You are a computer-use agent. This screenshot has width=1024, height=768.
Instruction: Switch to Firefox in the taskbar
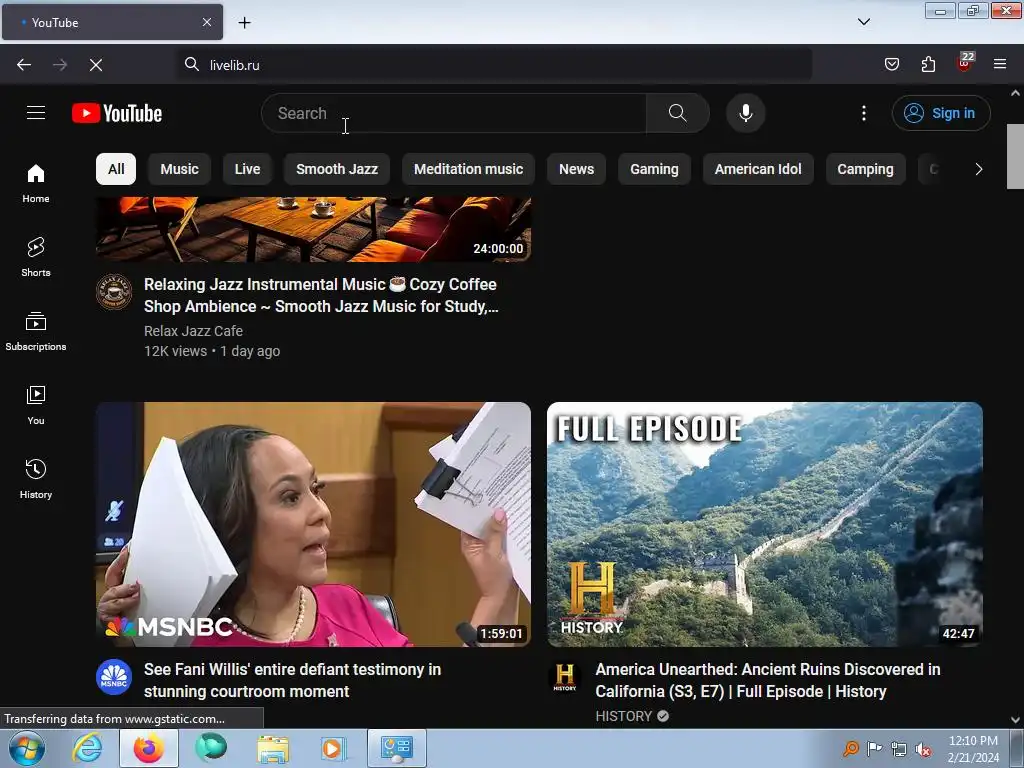149,748
